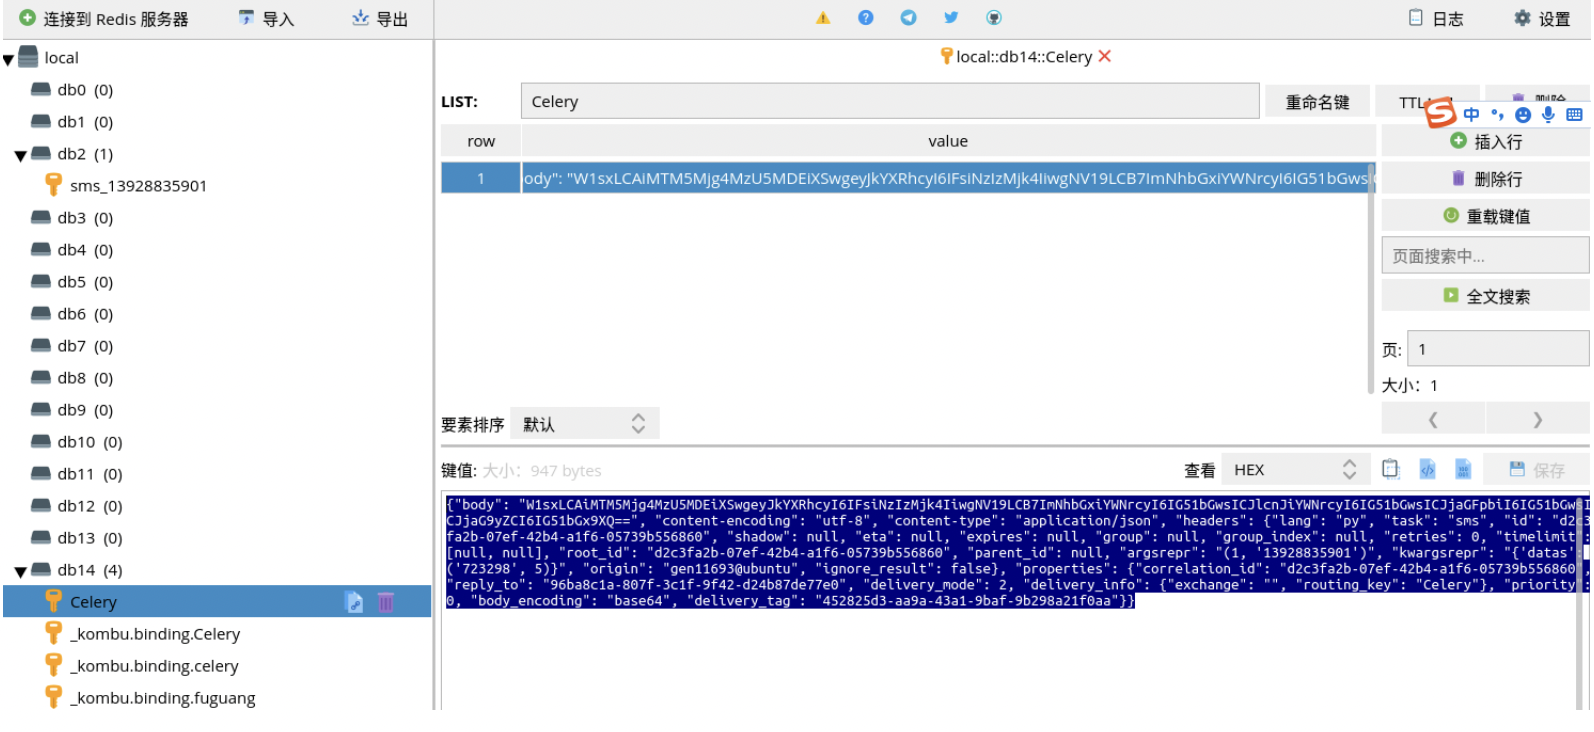Screen dimensions: 1594x732
Task: Go to next page arrow
Action: (1538, 419)
